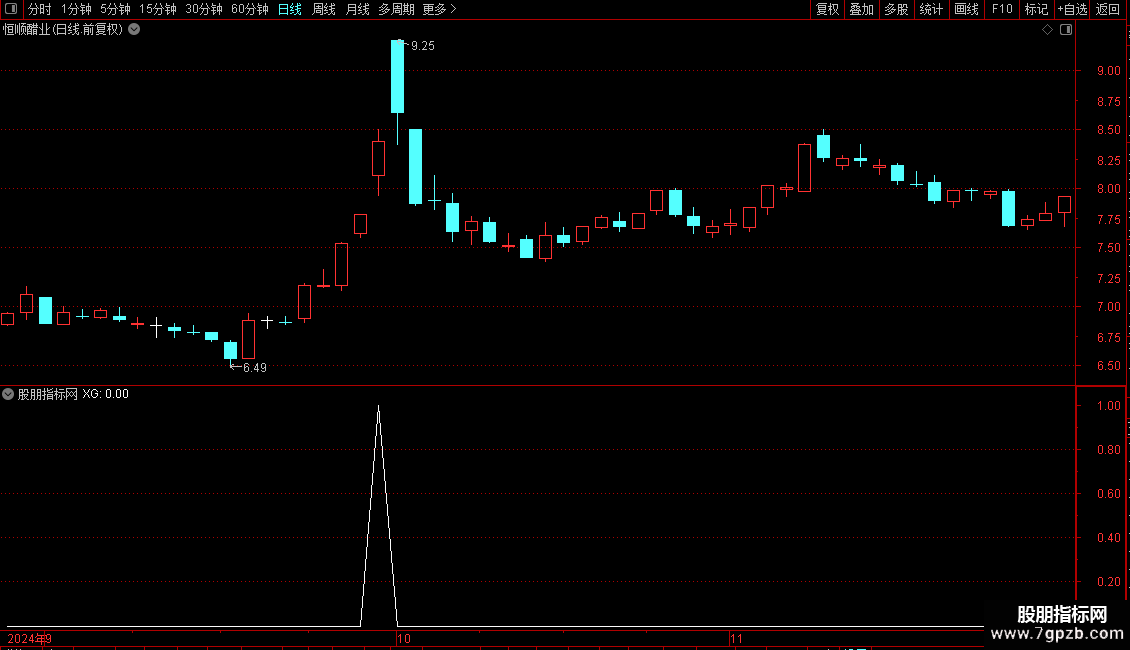The image size is (1130, 650).
Task: Click the 9.25 high price label
Action: pos(422,46)
